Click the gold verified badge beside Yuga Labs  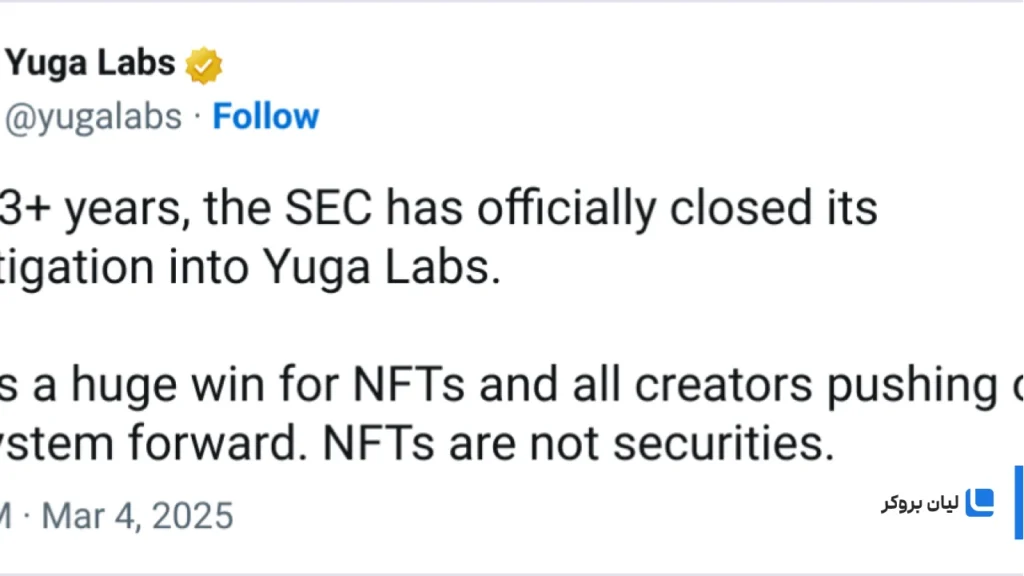click(x=204, y=65)
